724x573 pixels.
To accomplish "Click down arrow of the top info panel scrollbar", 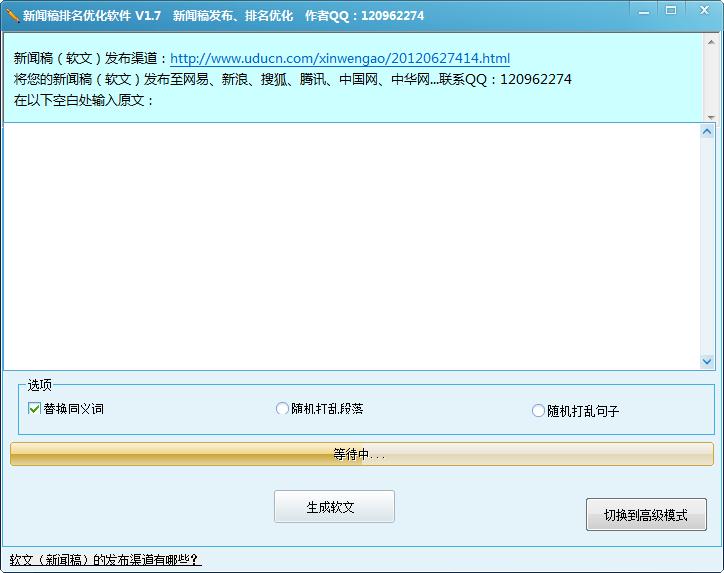I will (711, 117).
